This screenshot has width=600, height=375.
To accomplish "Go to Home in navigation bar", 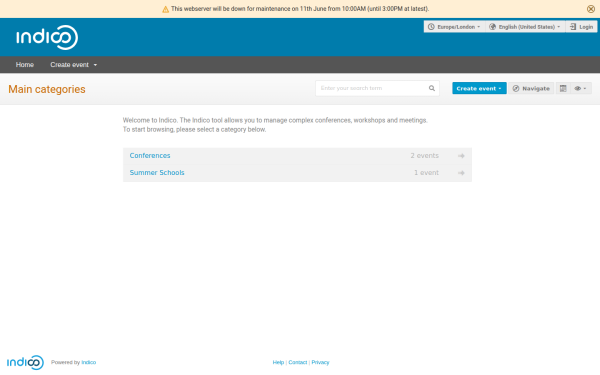I will pos(25,65).
